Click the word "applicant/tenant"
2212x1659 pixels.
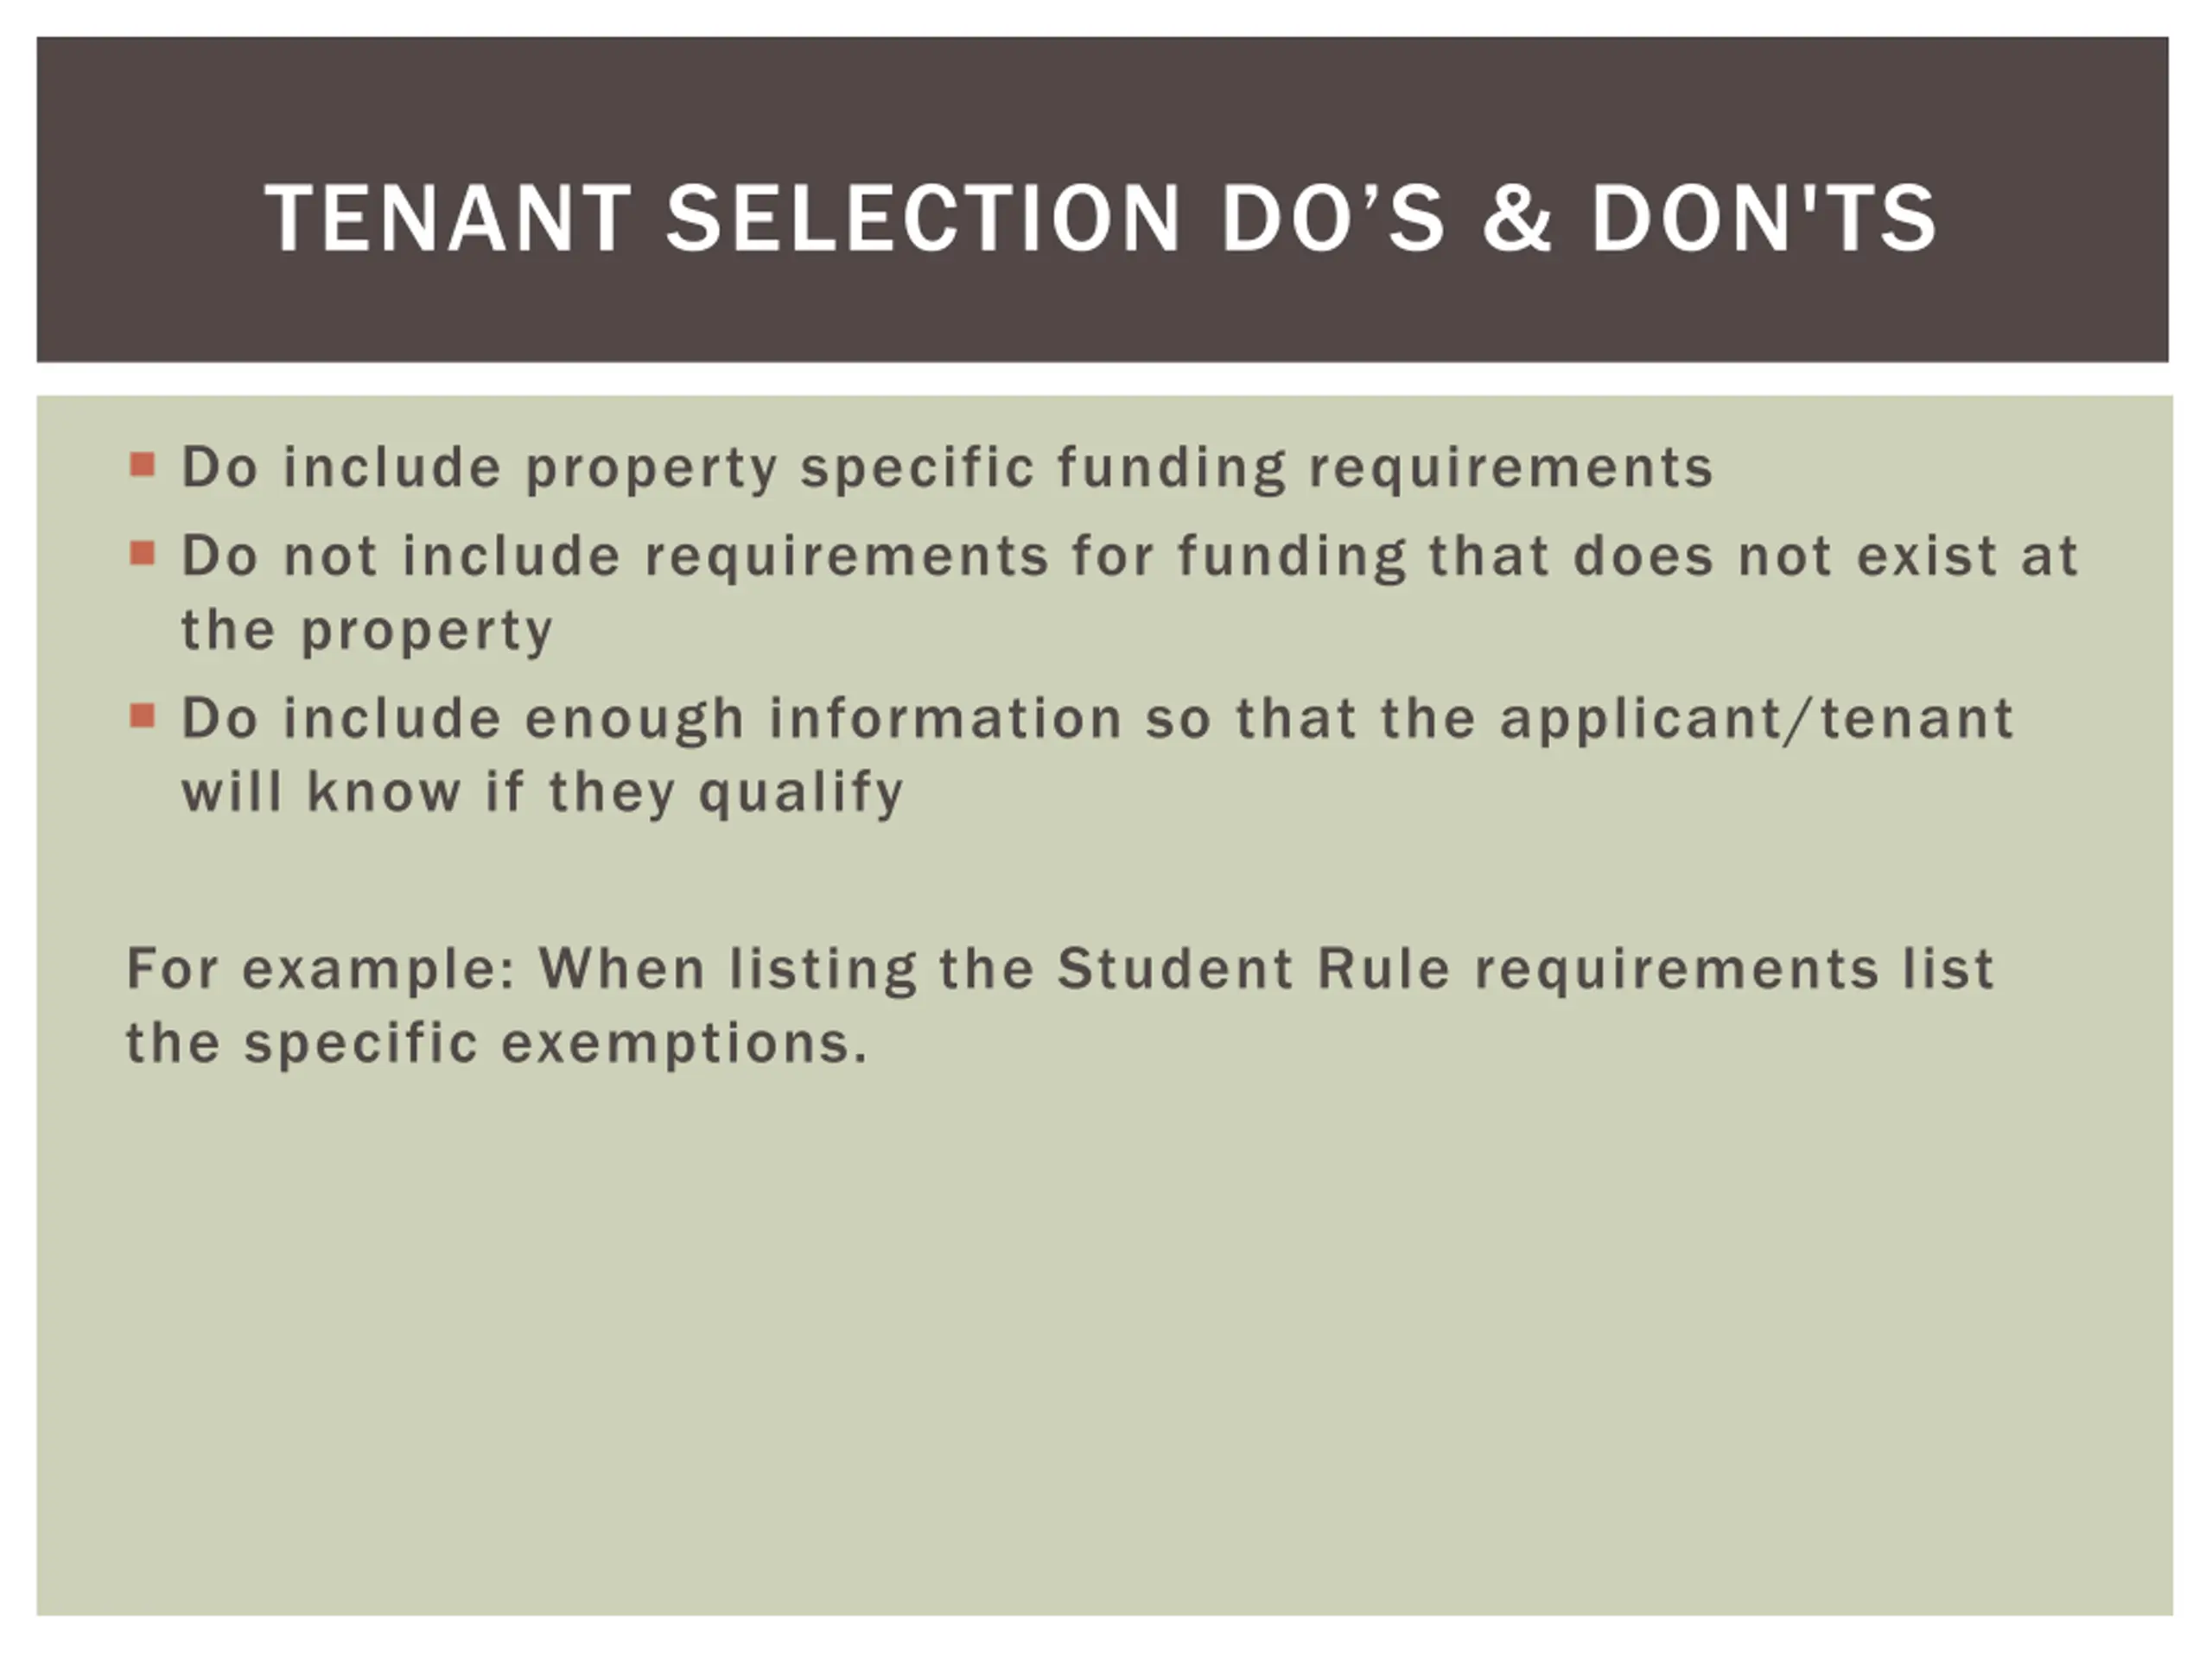(1757, 719)
